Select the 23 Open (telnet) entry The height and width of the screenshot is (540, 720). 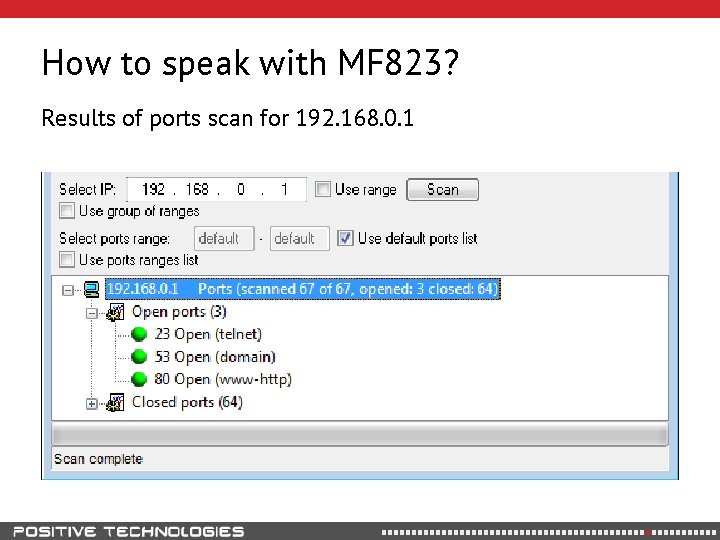[x=208, y=334]
